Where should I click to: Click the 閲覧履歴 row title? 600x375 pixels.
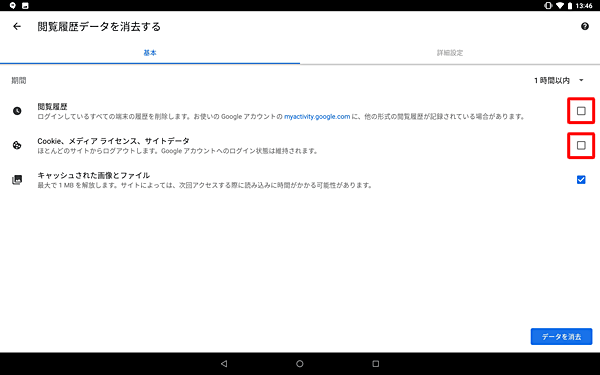click(x=52, y=107)
